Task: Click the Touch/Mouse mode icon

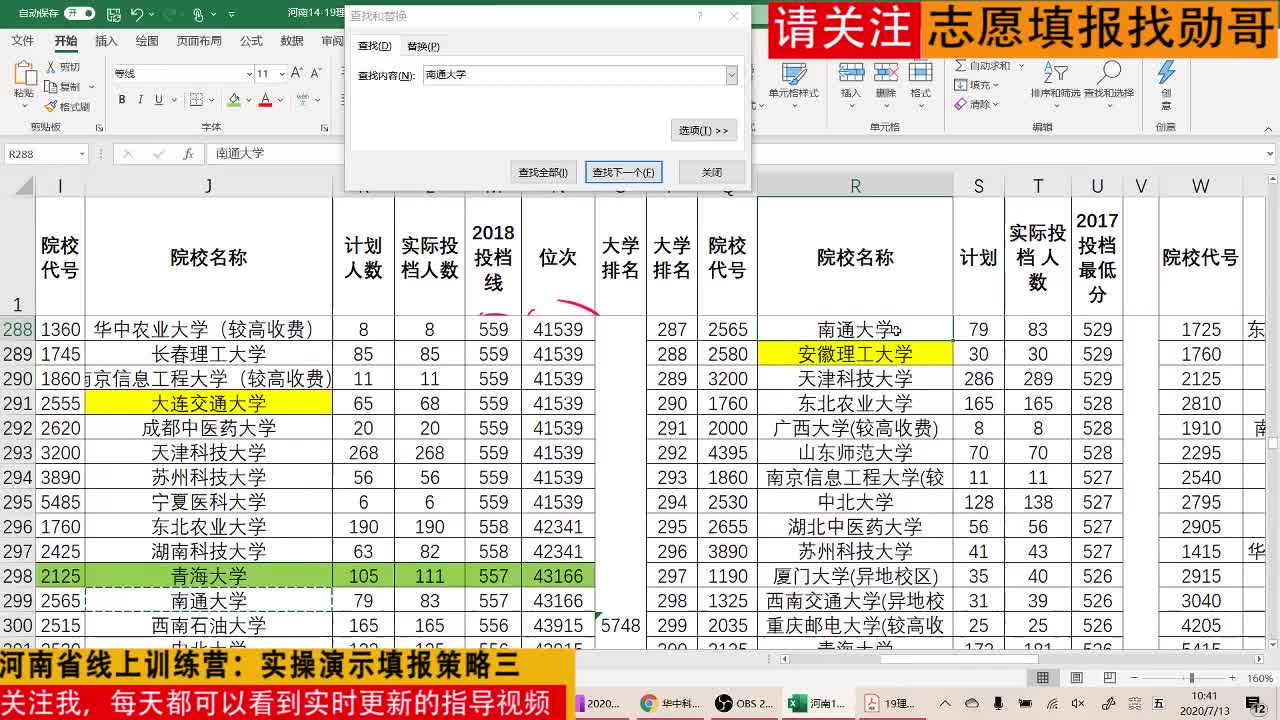Action: click(198, 14)
